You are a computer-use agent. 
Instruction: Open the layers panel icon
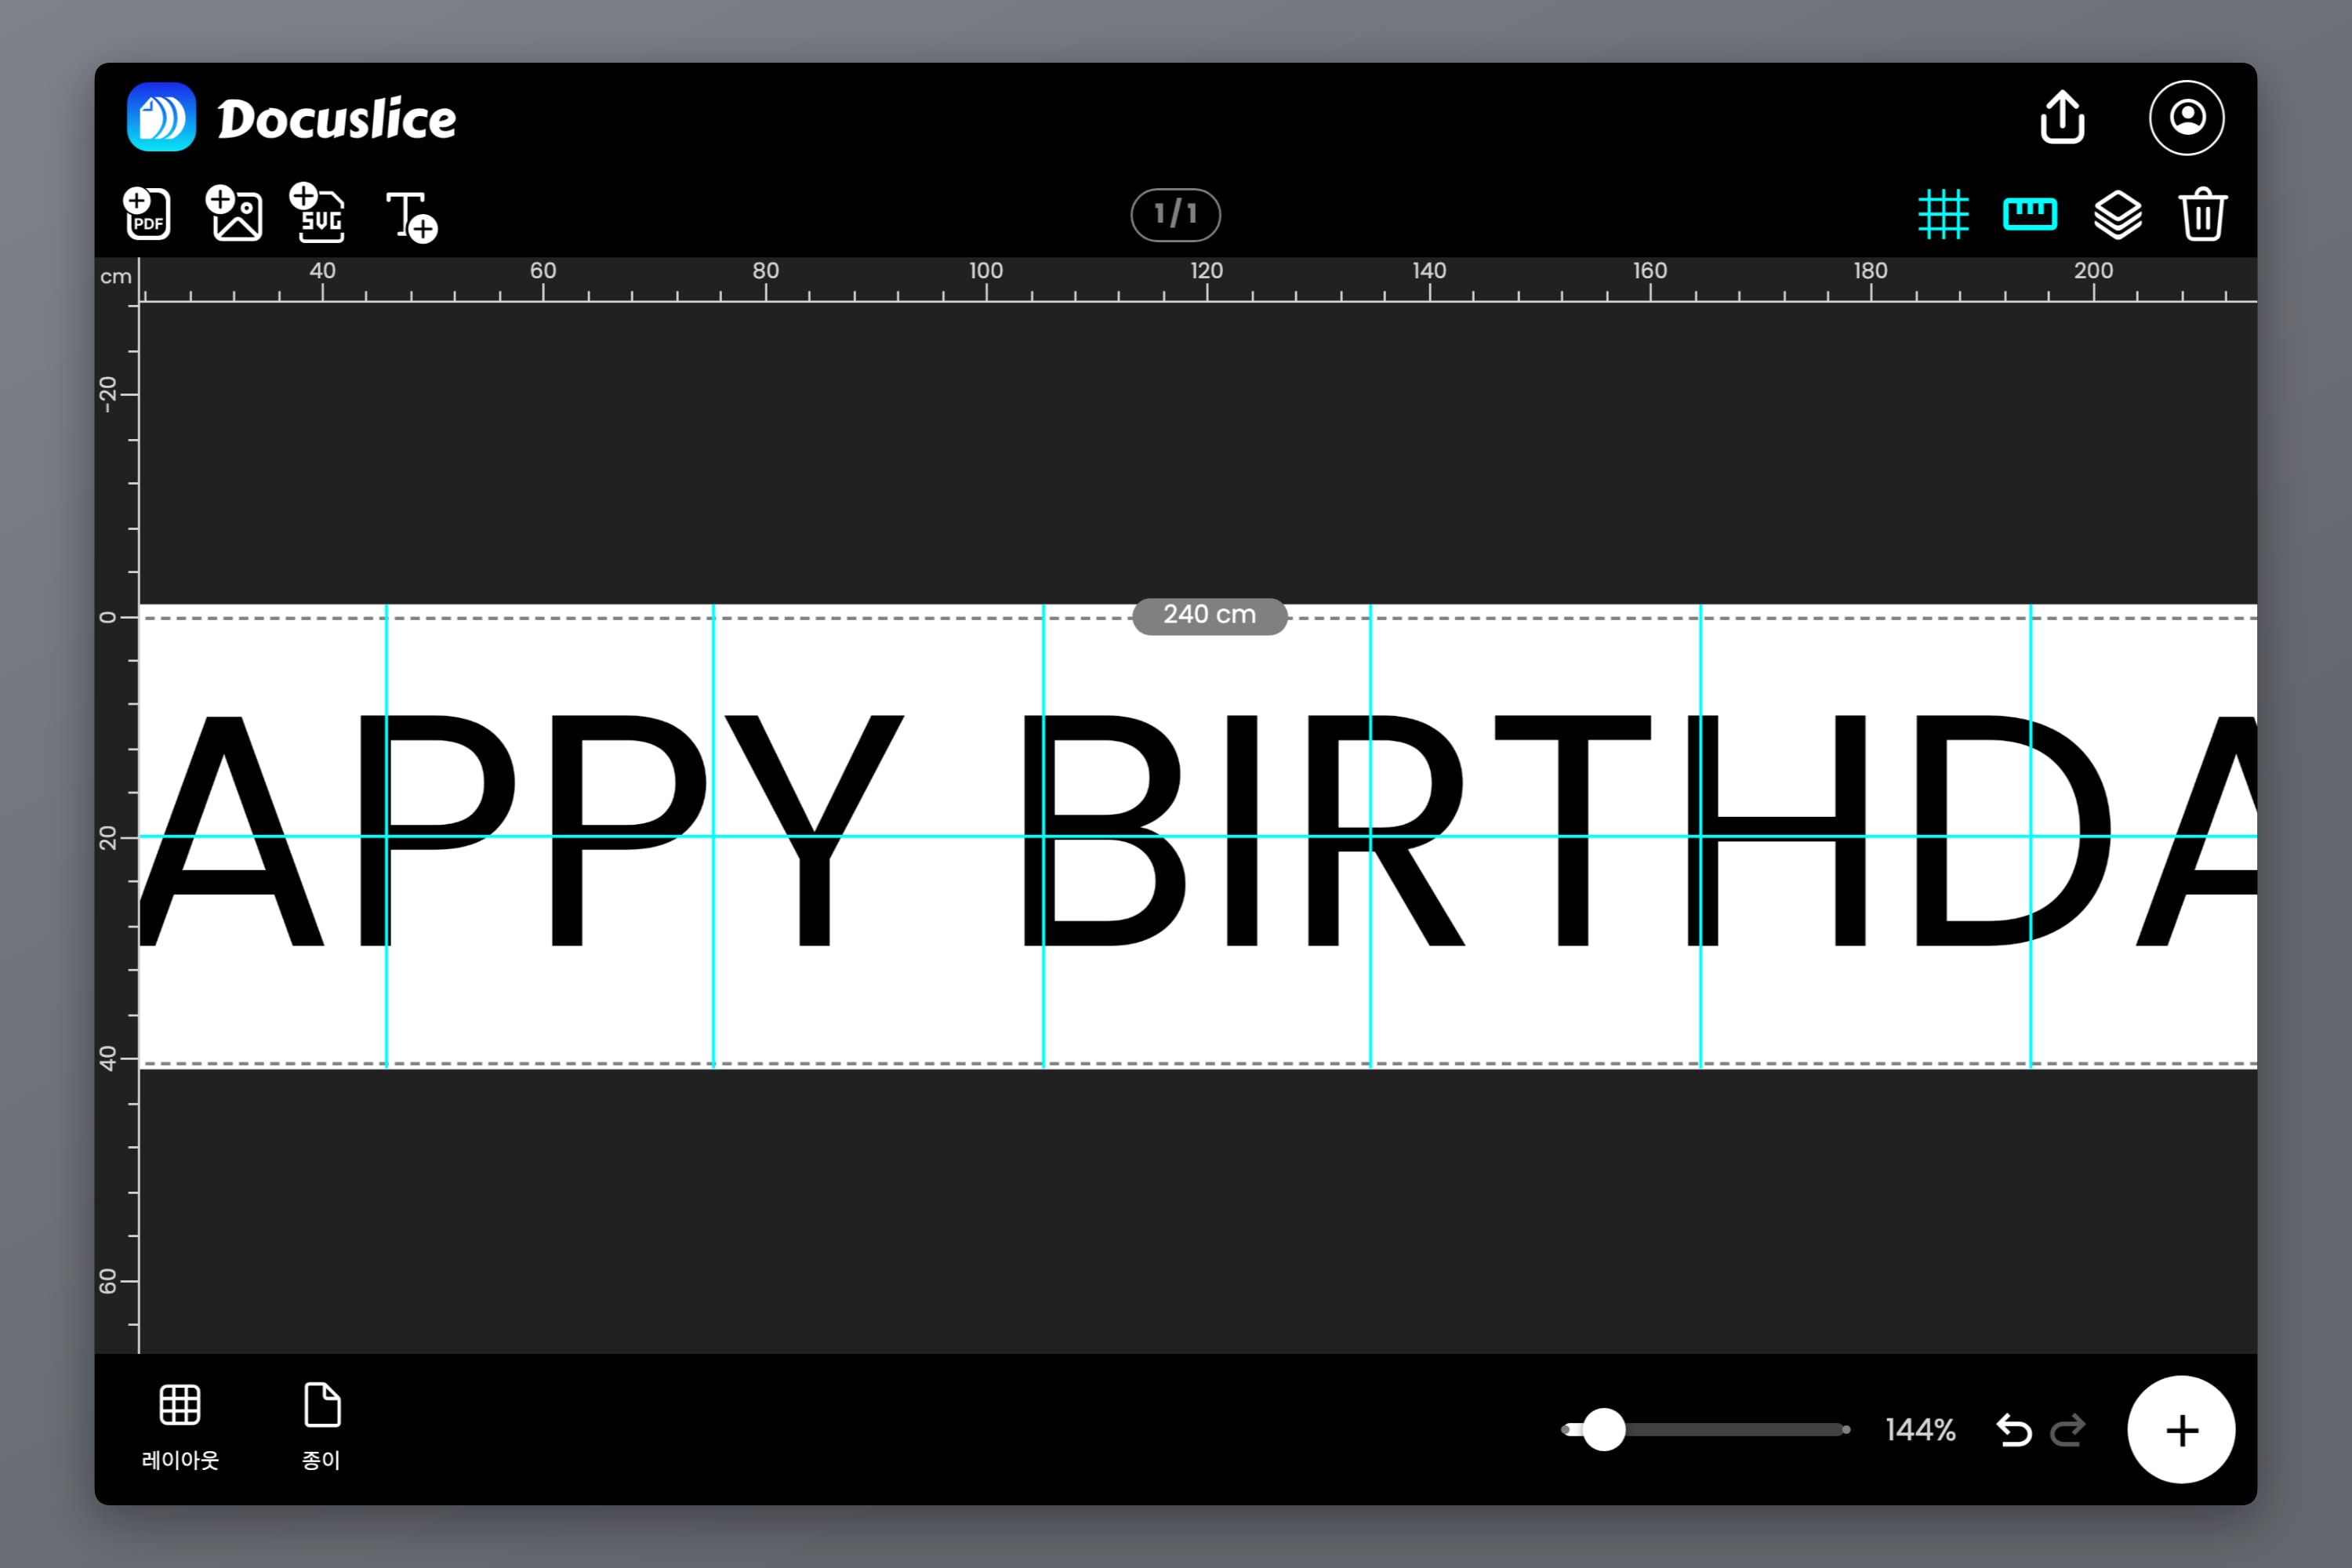(2118, 214)
